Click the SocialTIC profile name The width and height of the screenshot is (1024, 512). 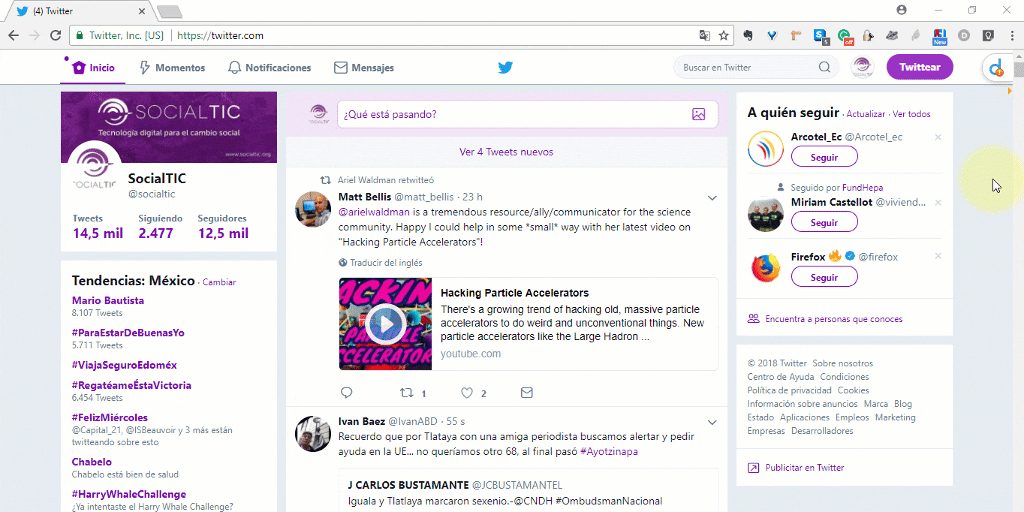pos(157,178)
